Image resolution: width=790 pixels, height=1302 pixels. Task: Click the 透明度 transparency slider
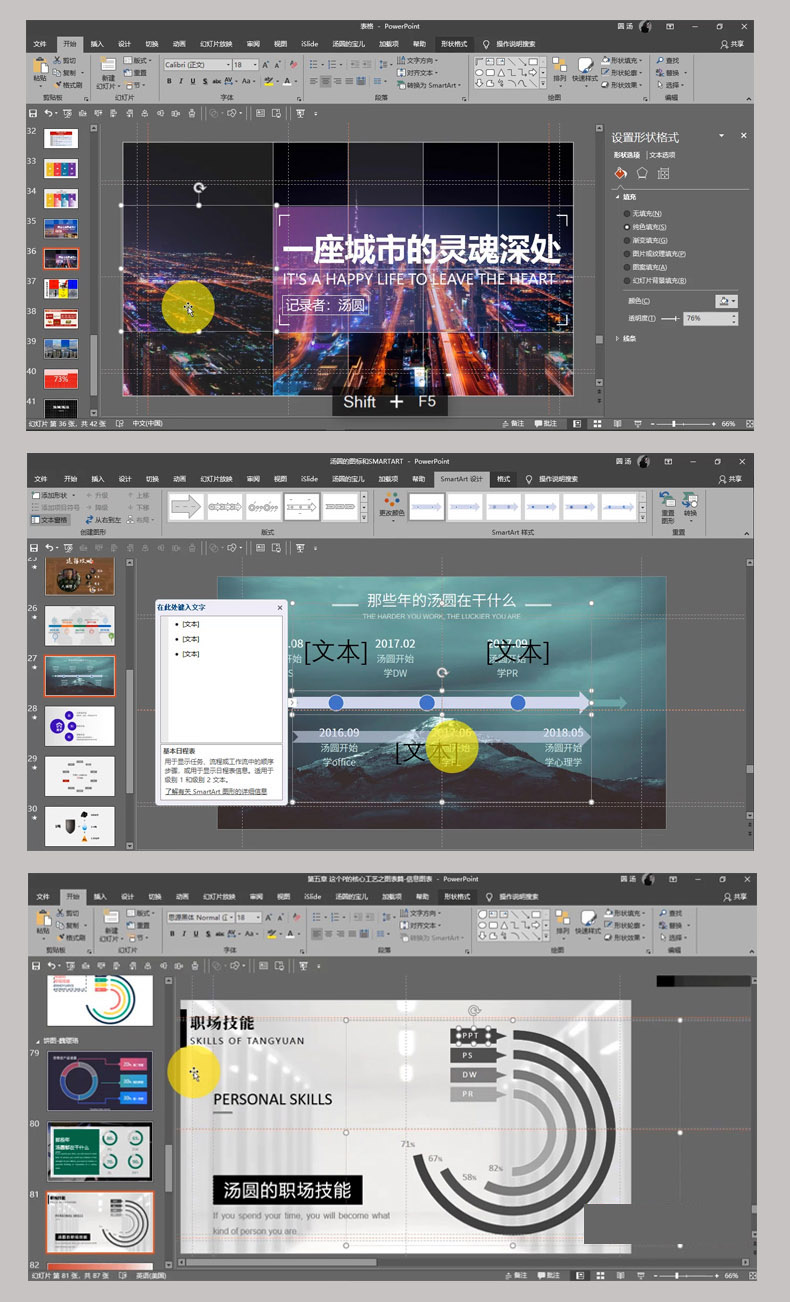(668, 318)
